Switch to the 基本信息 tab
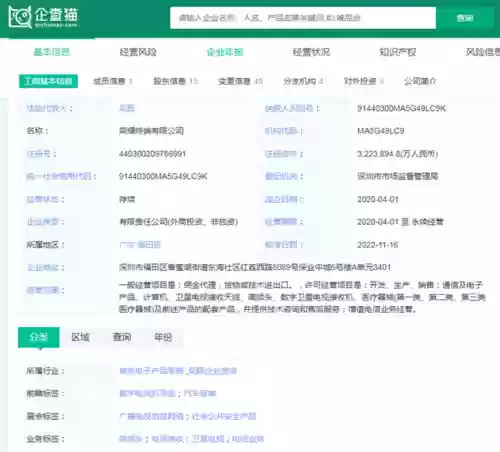500x452 pixels. (52, 52)
